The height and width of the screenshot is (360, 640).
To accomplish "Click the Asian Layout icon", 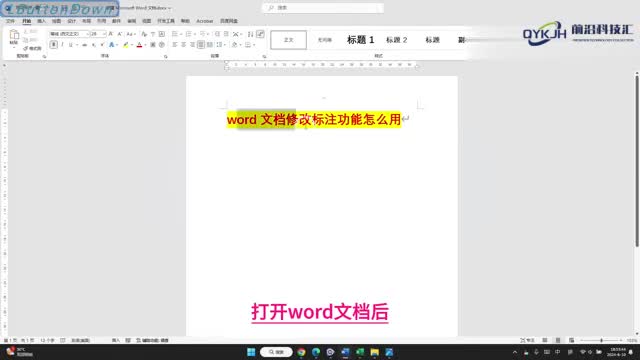I will (236, 34).
